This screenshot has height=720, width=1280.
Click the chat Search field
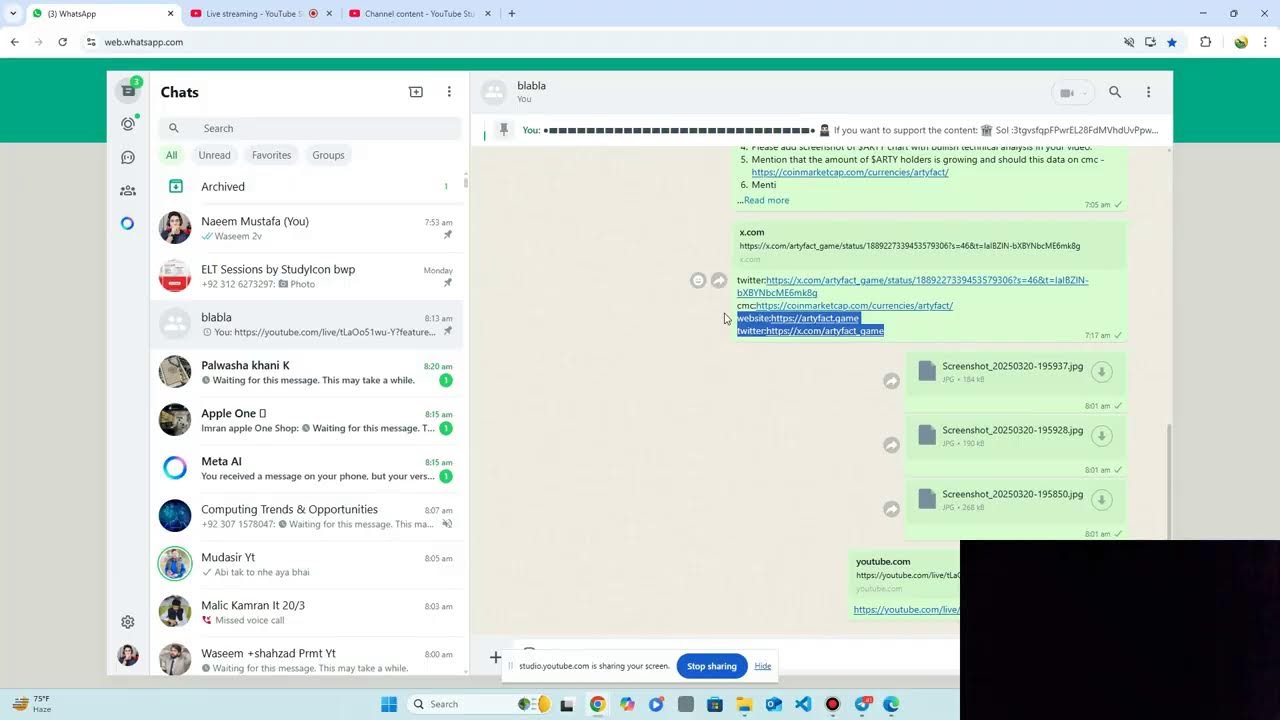309,128
